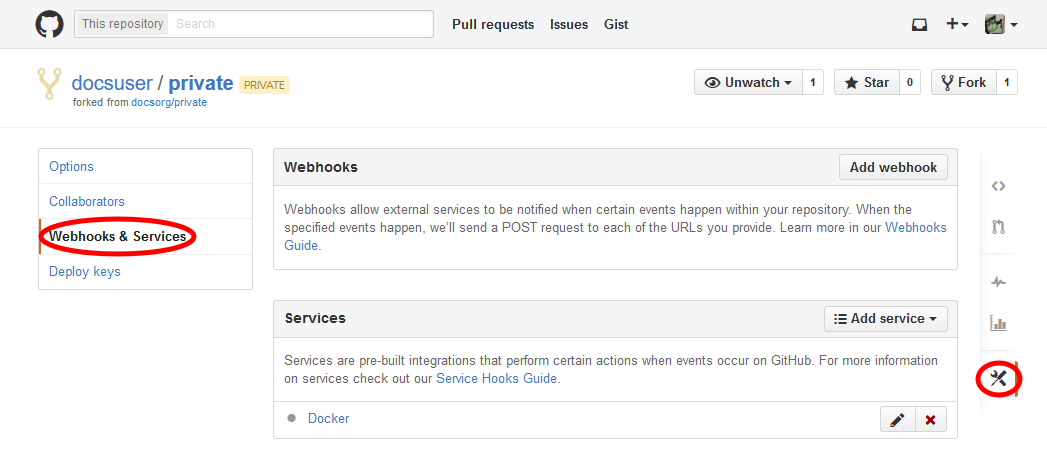Open the Settings tools icon

pyautogui.click(x=997, y=378)
